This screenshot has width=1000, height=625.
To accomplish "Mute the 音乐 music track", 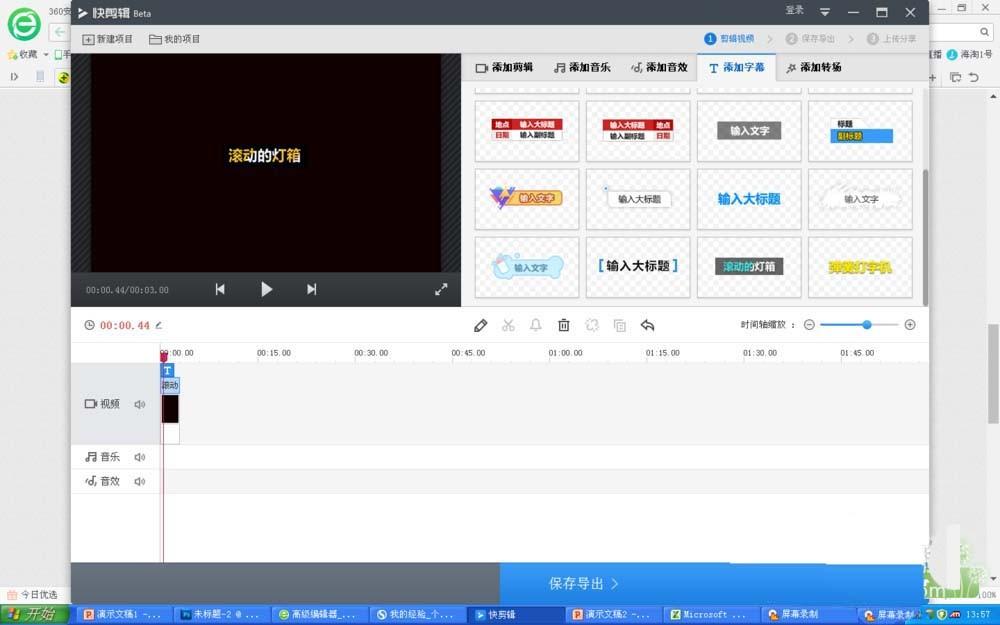I will coord(140,456).
